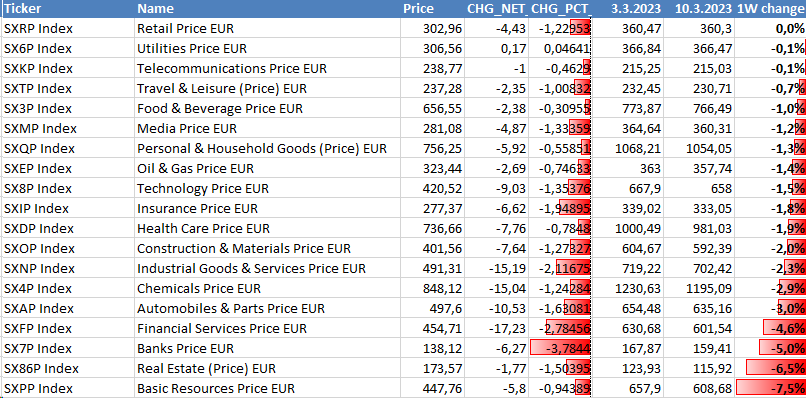806x398 pixels.
Task: Select the Health Care 3.3.2023 value 1000,49
Action: click(x=627, y=228)
